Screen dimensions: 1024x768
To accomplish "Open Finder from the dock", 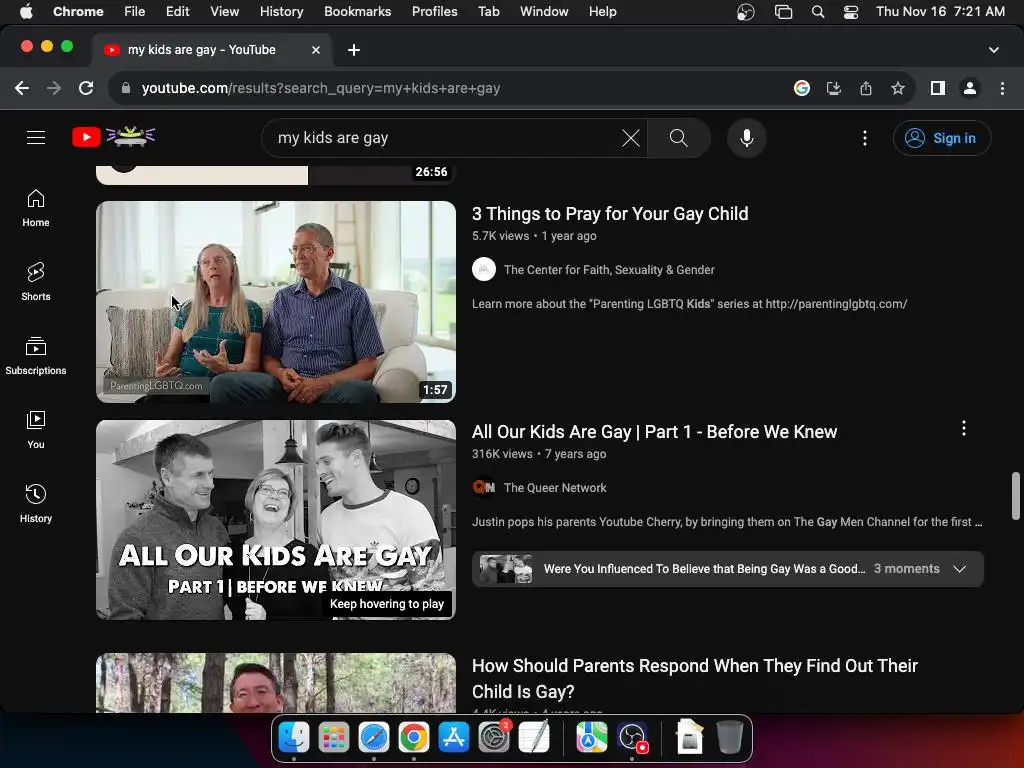I will coord(294,738).
